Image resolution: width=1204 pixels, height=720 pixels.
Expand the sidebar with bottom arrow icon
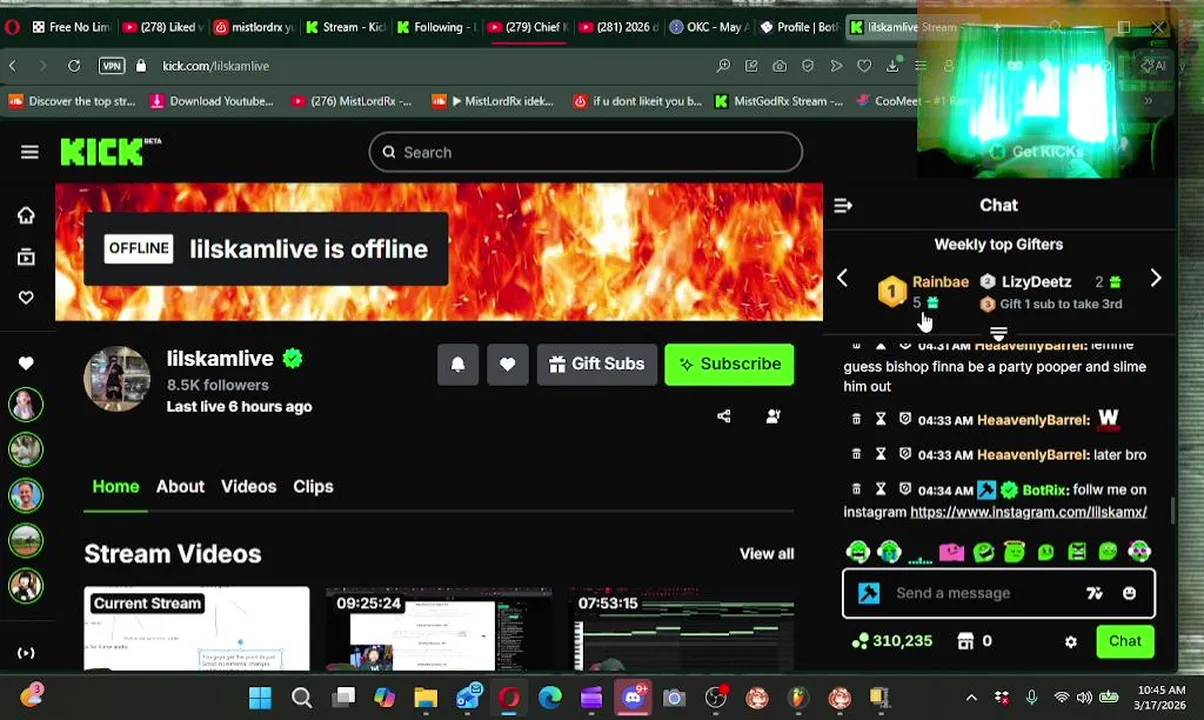point(26,653)
